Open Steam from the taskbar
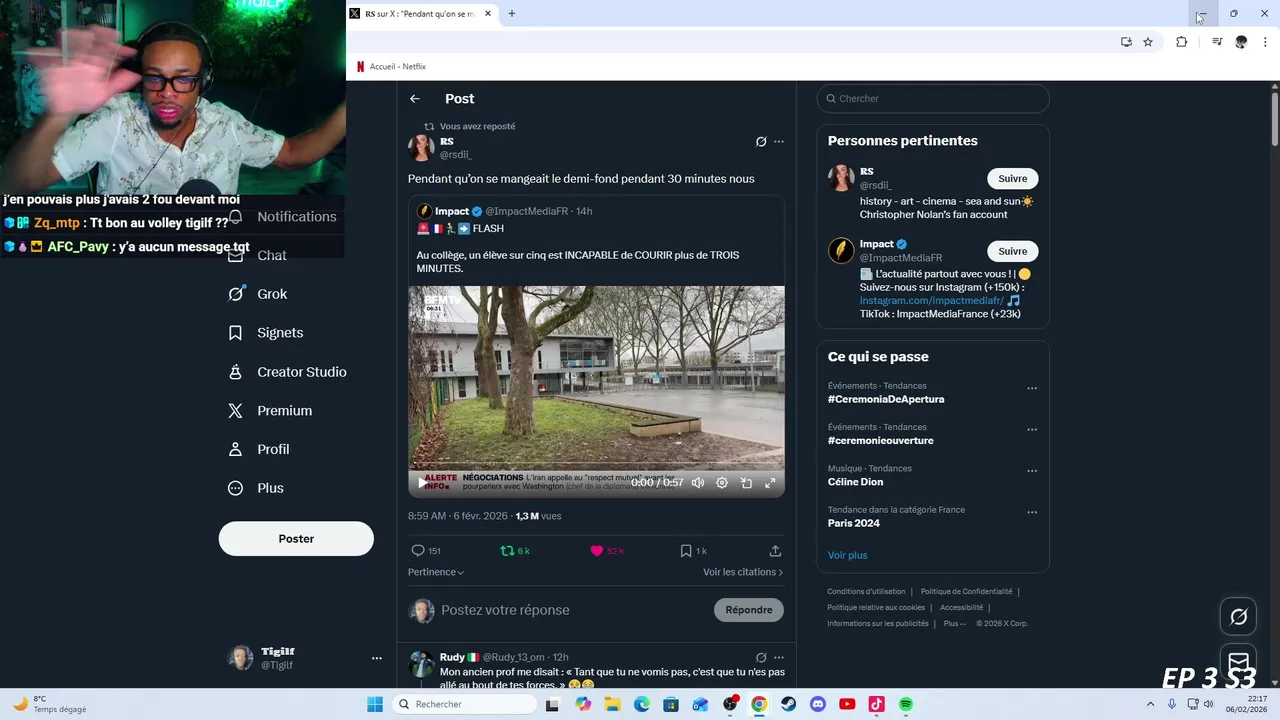Image resolution: width=1280 pixels, height=720 pixels. click(789, 704)
